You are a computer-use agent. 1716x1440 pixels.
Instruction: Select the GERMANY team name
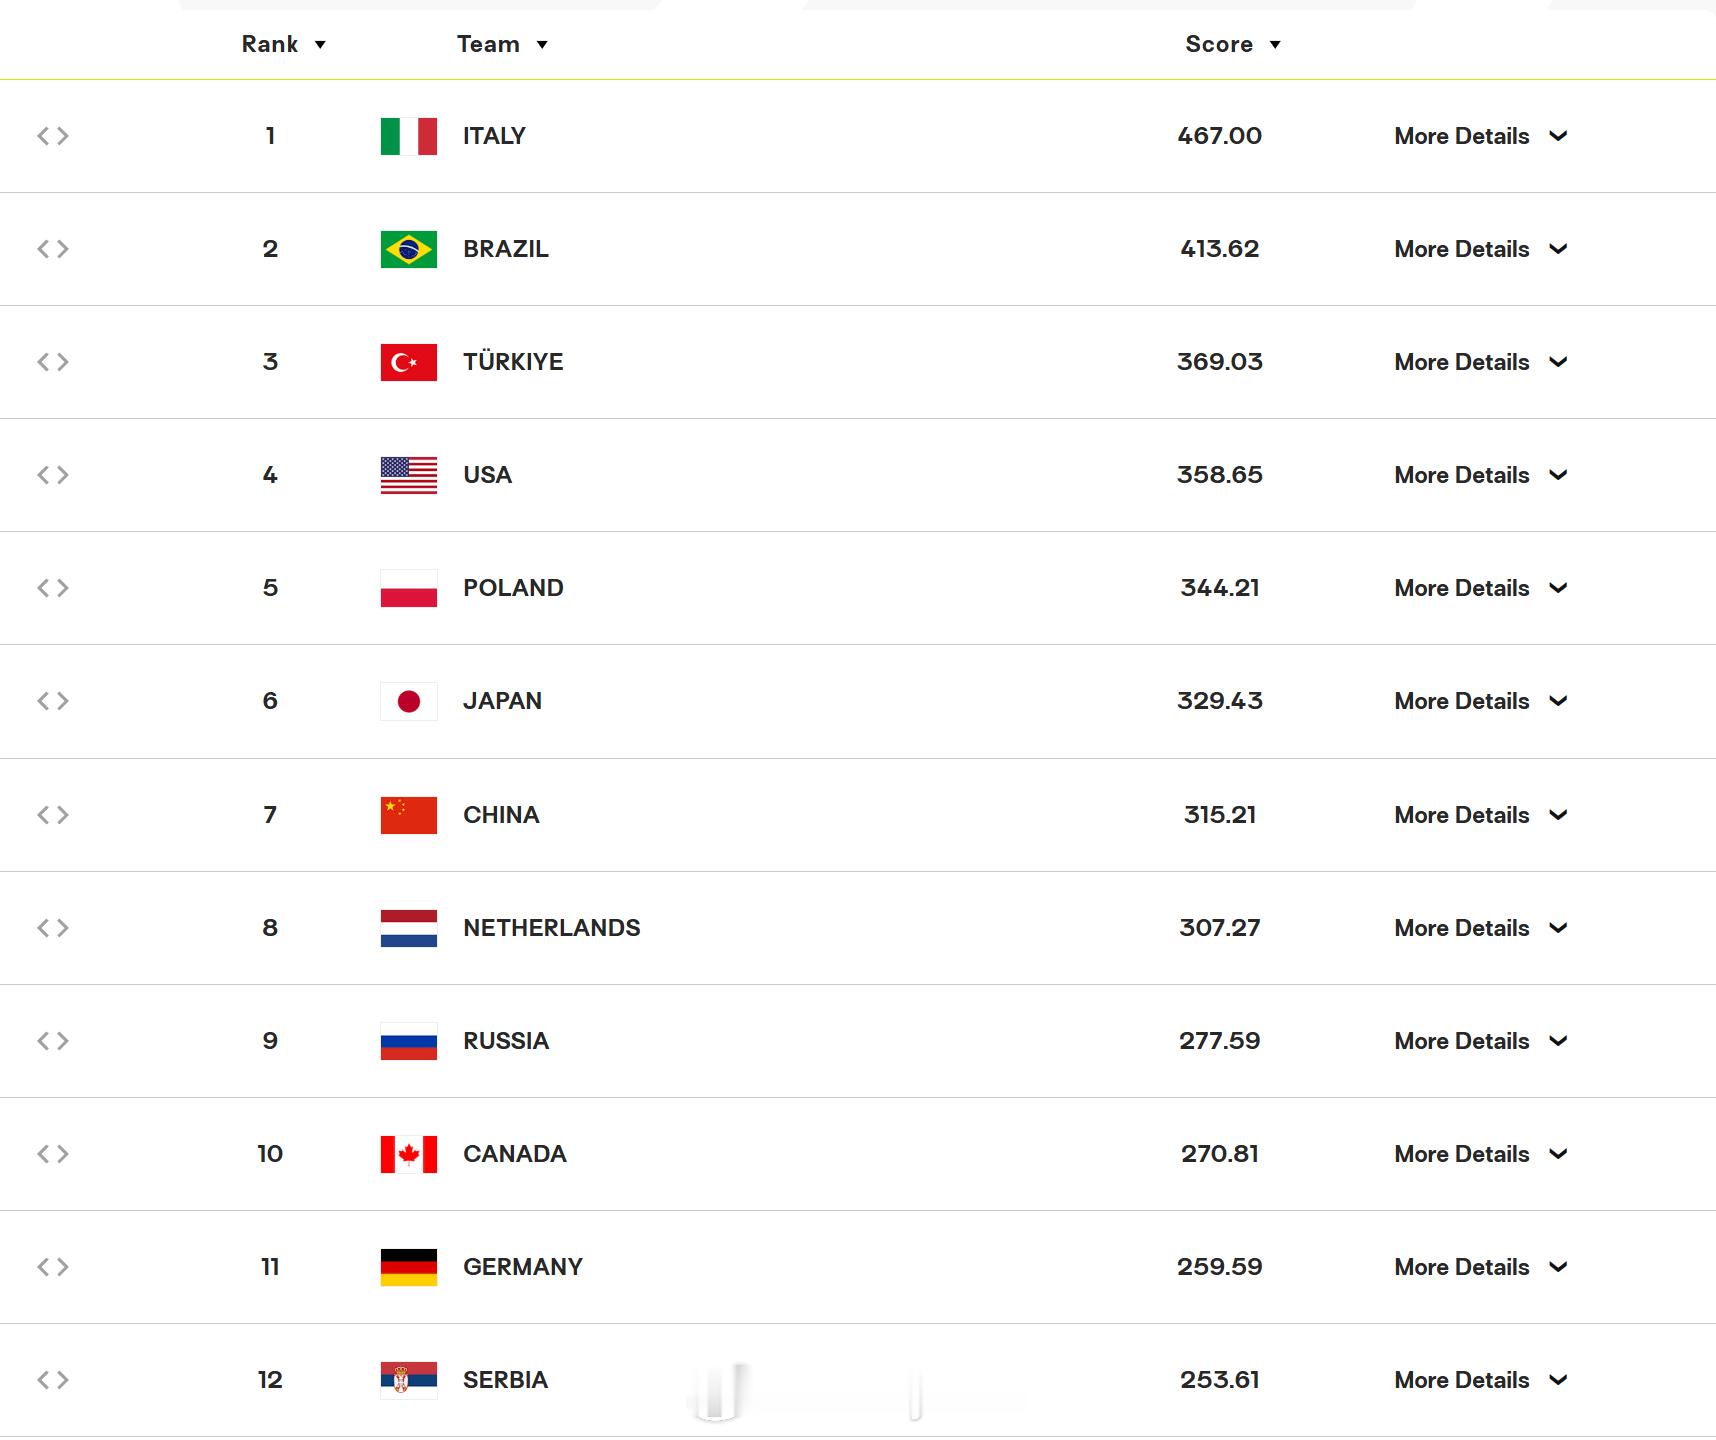522,1267
